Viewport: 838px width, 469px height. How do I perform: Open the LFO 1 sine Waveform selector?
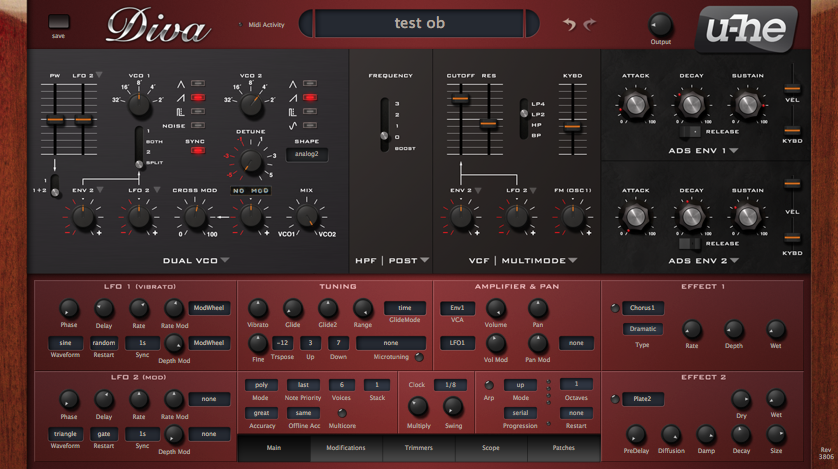pos(65,343)
